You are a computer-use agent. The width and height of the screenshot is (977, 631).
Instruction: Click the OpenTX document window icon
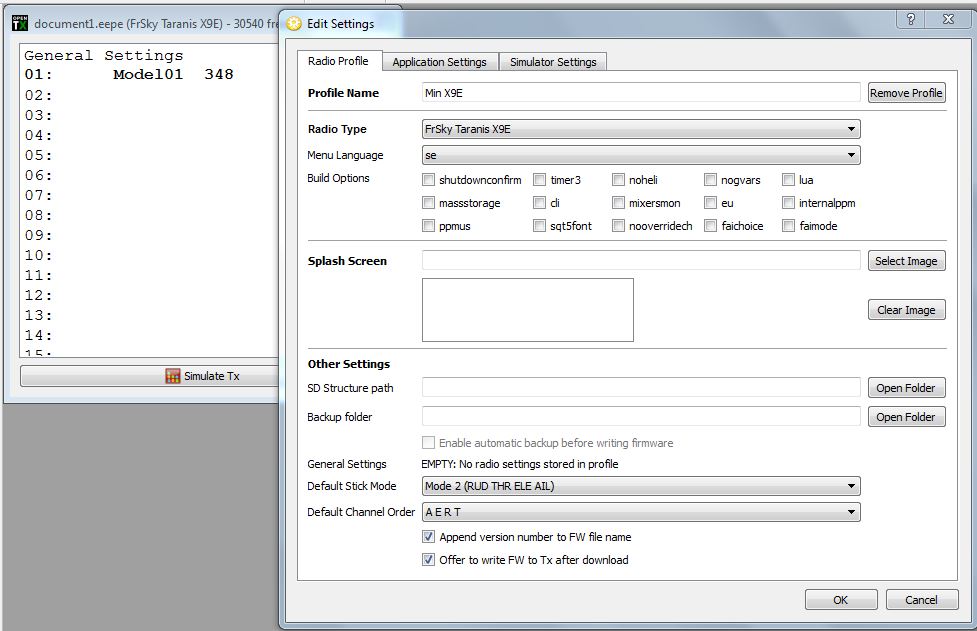[x=19, y=22]
